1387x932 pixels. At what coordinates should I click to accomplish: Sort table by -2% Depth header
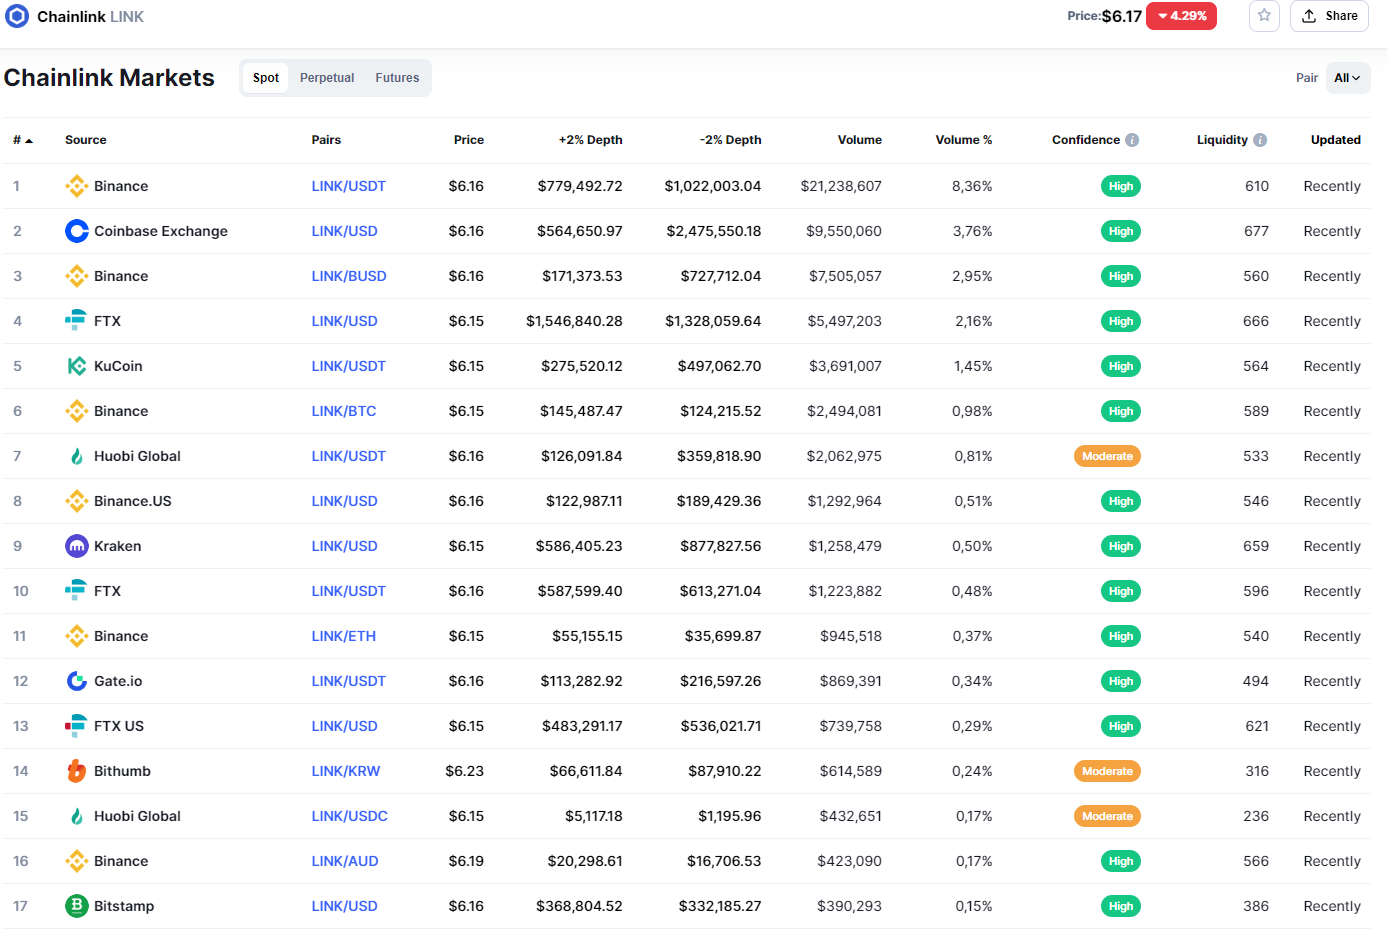[731, 140]
